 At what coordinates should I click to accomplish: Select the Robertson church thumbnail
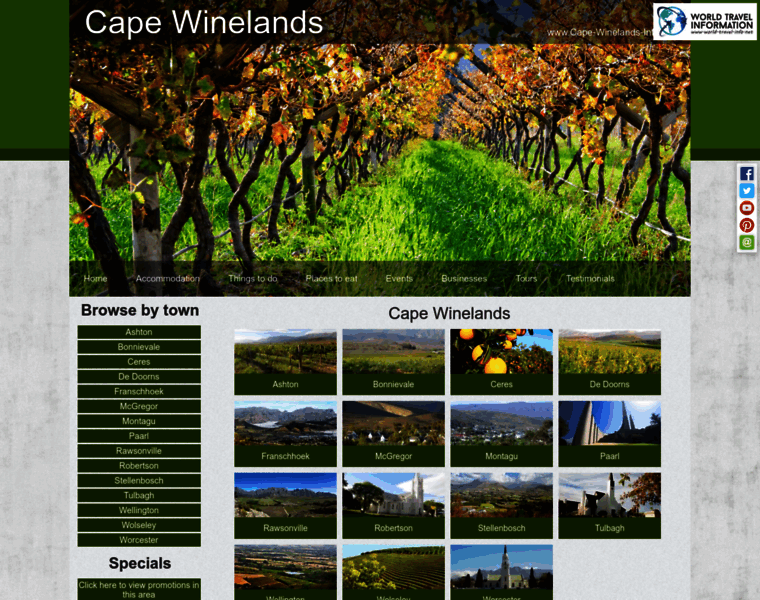pos(393,505)
